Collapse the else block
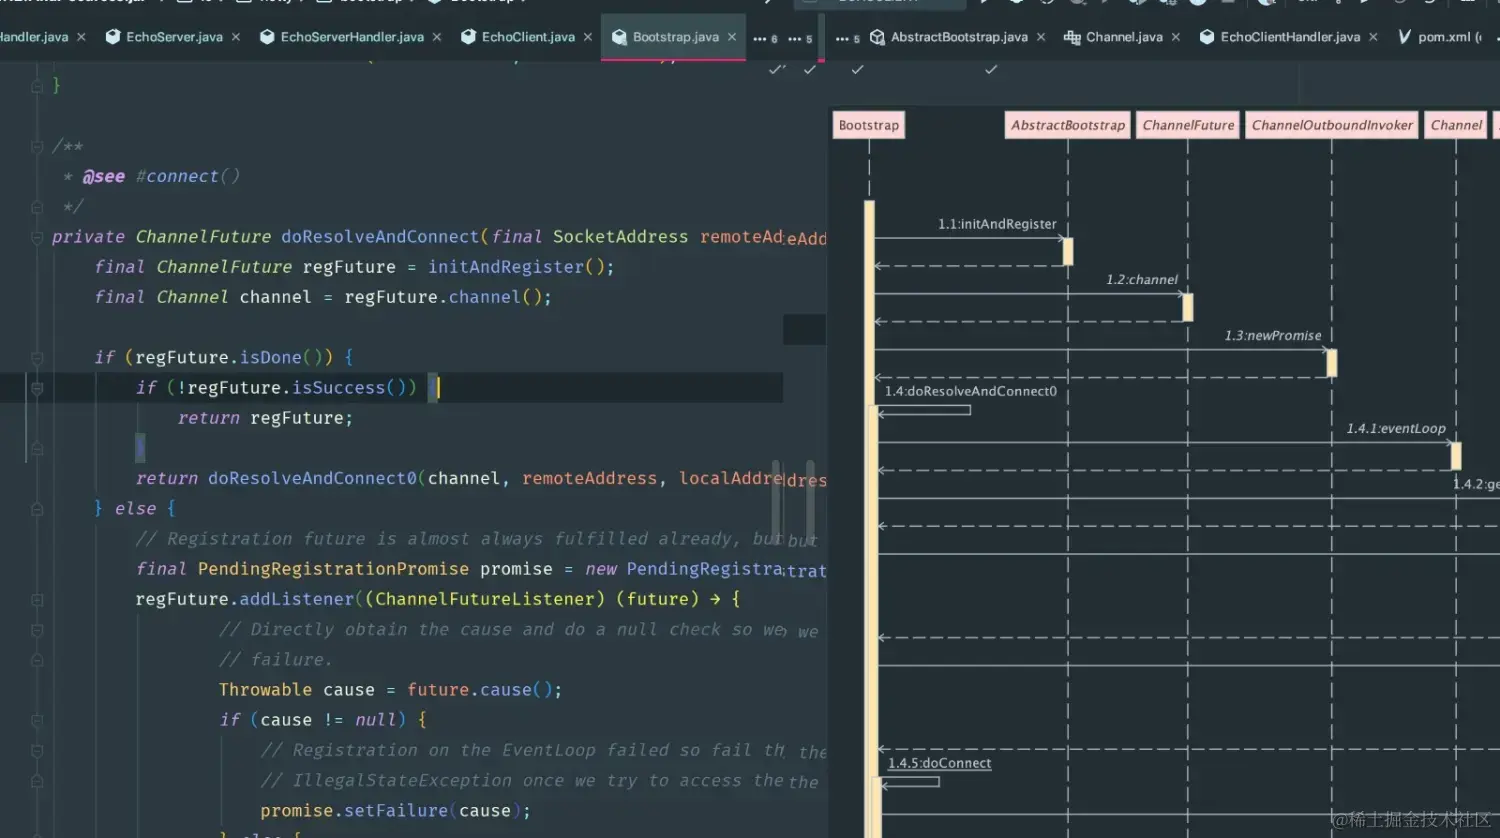This screenshot has height=838, width=1500. pos(37,509)
